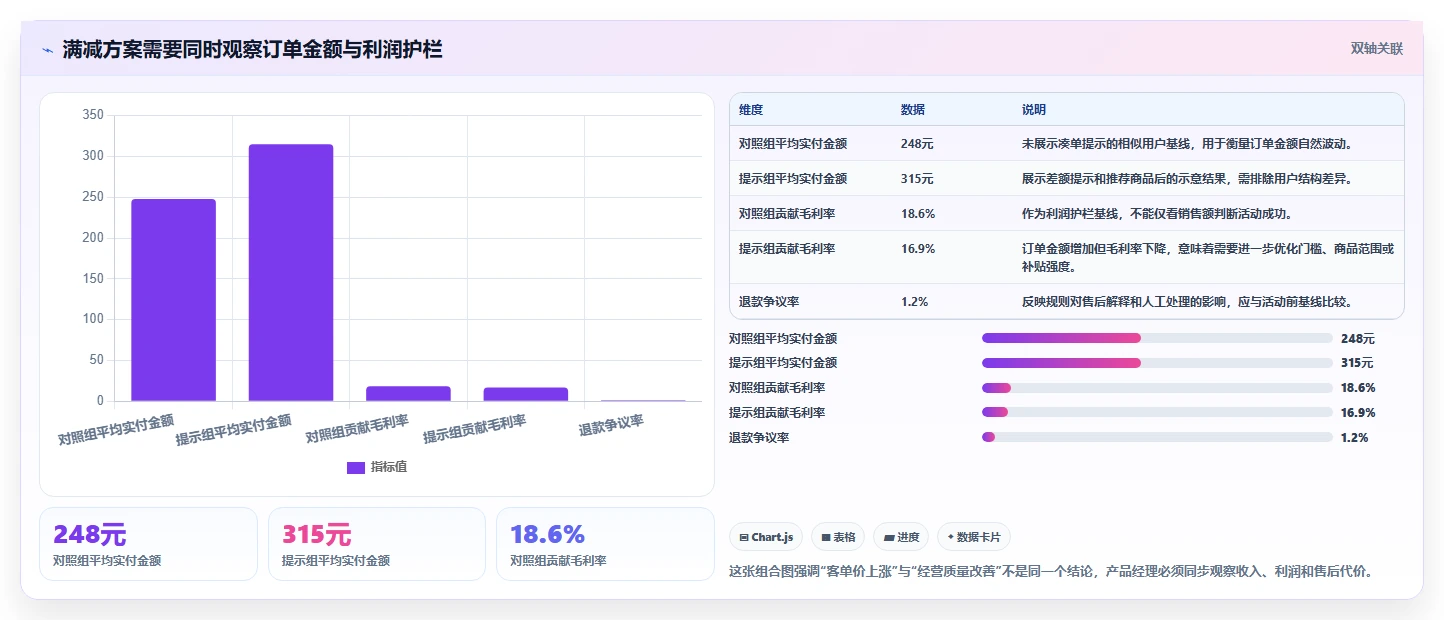
Task: Click the 对照组平均实付金额 progress bar
Action: [x=1157, y=338]
